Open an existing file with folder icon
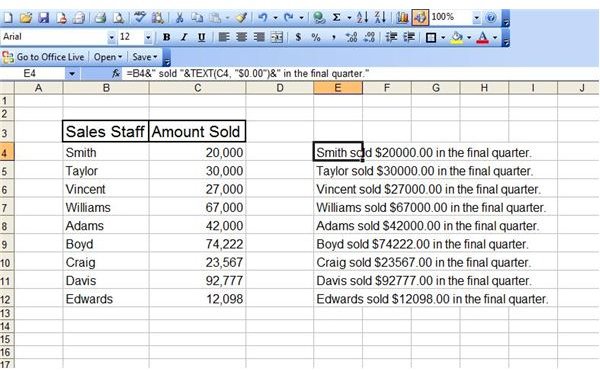 tap(26, 18)
